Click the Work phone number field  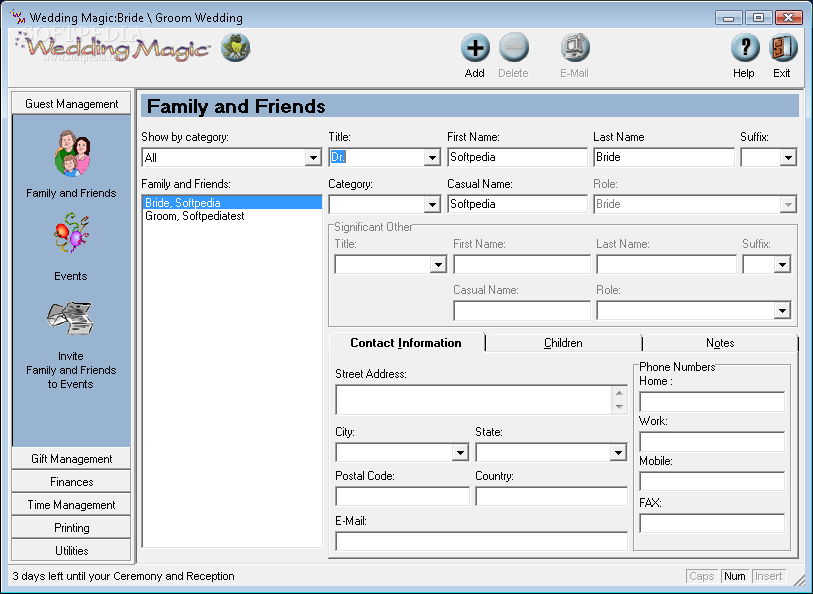point(712,442)
